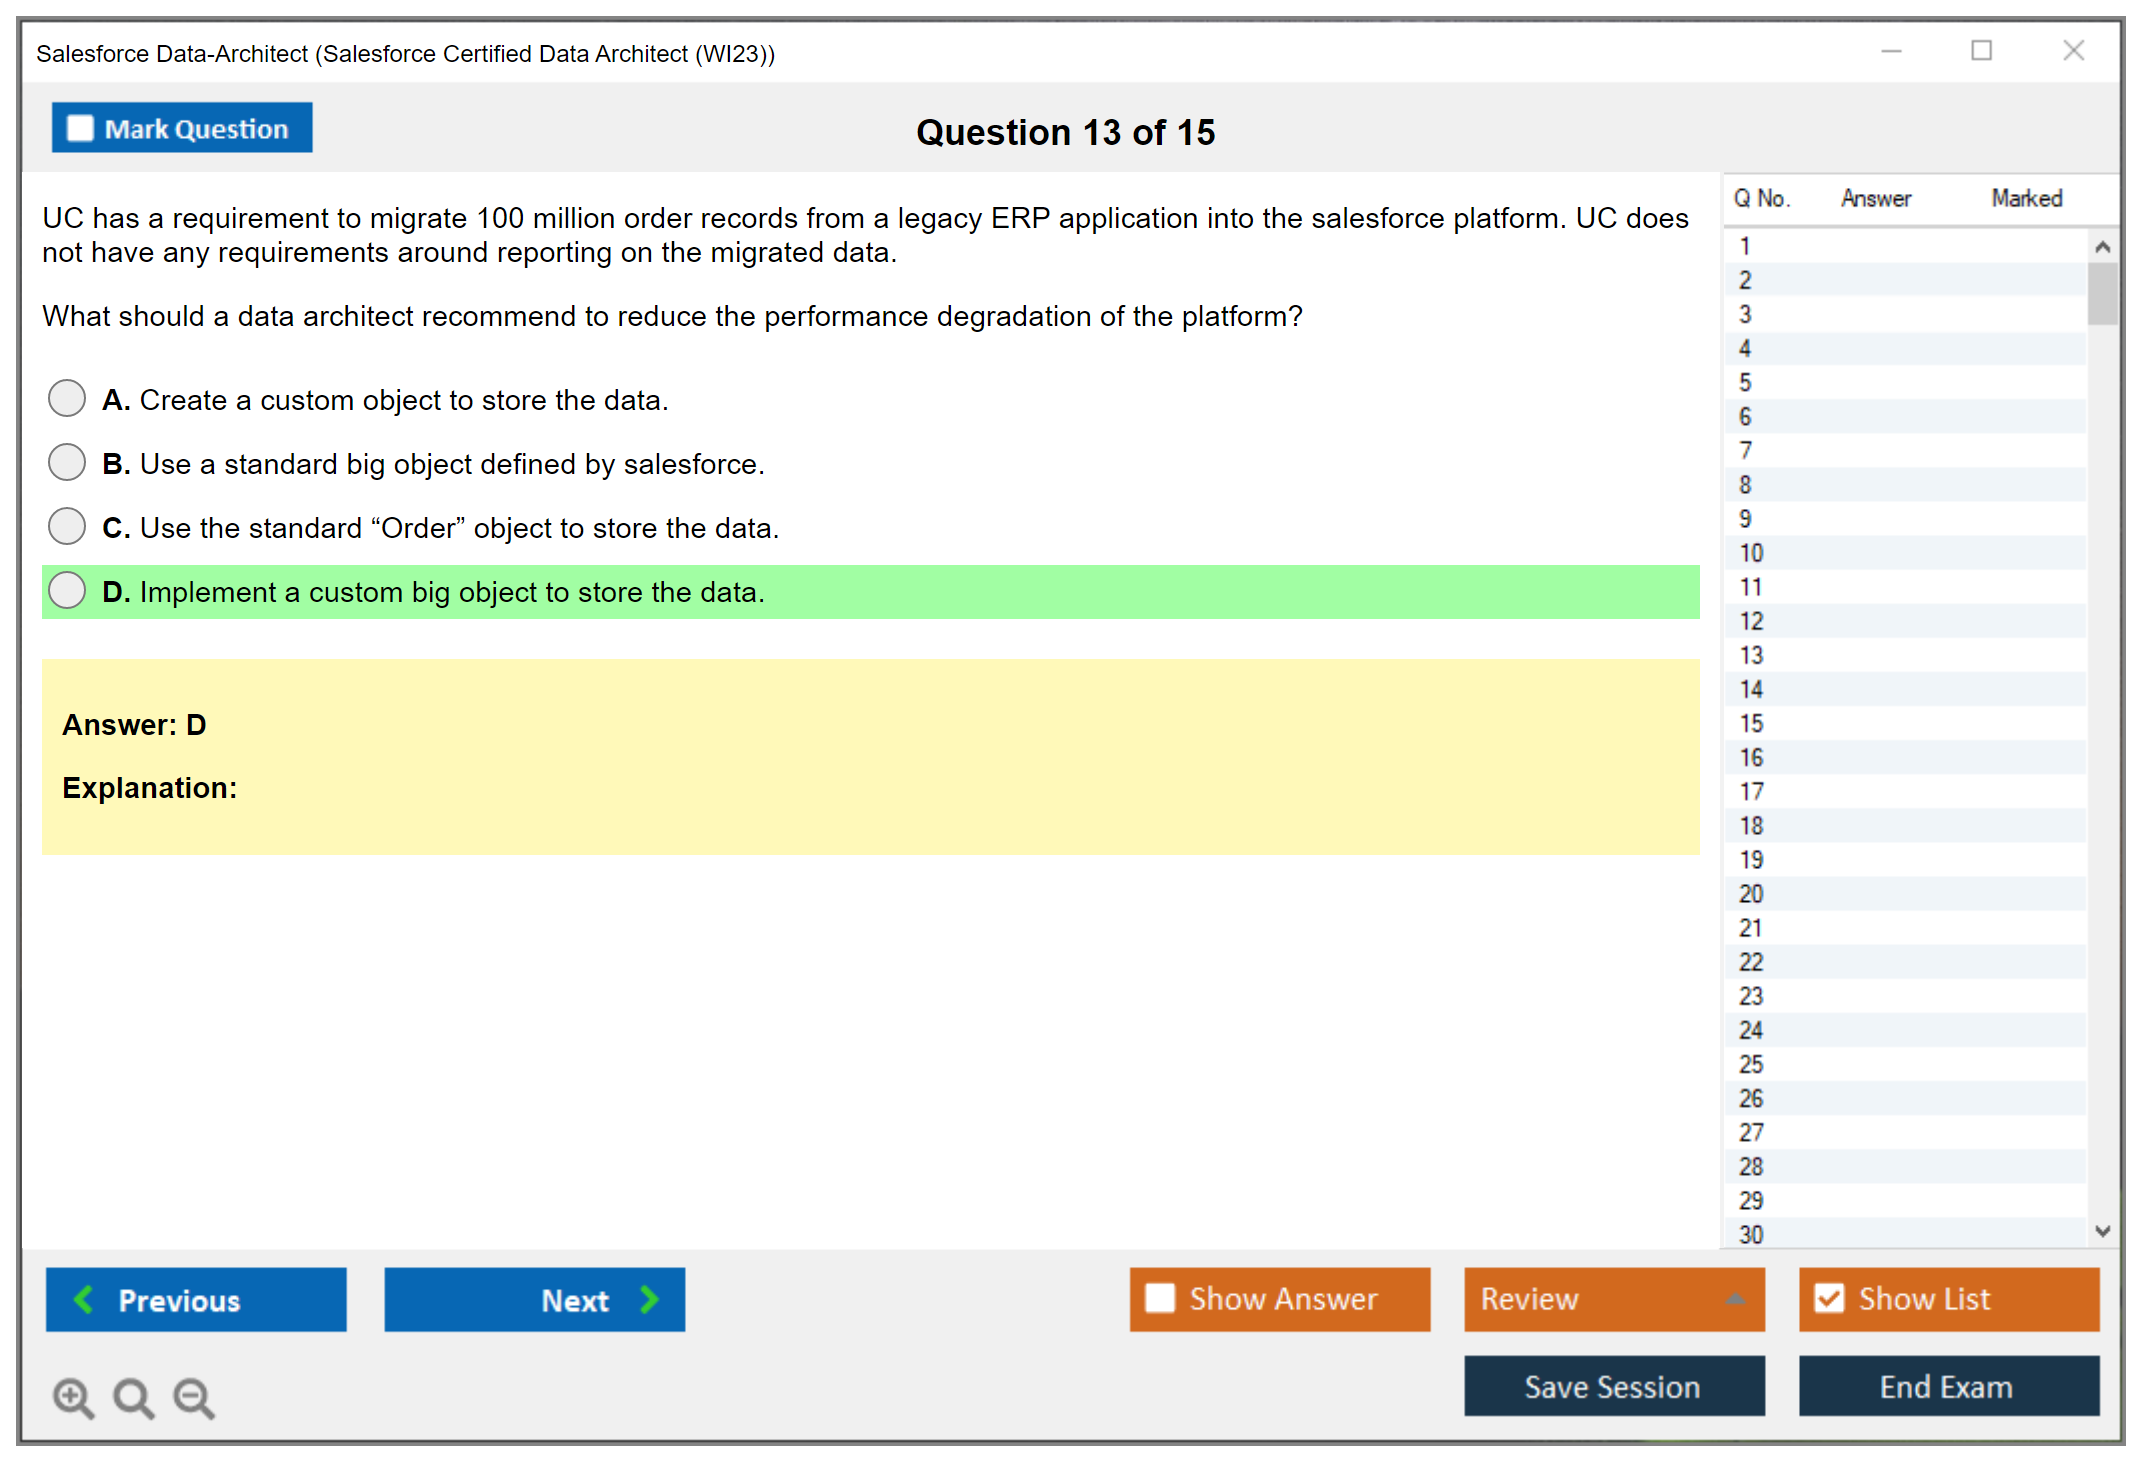Viewport: 2150px width, 1470px height.
Task: Enable the Show Answer checkbox
Action: click(1160, 1298)
